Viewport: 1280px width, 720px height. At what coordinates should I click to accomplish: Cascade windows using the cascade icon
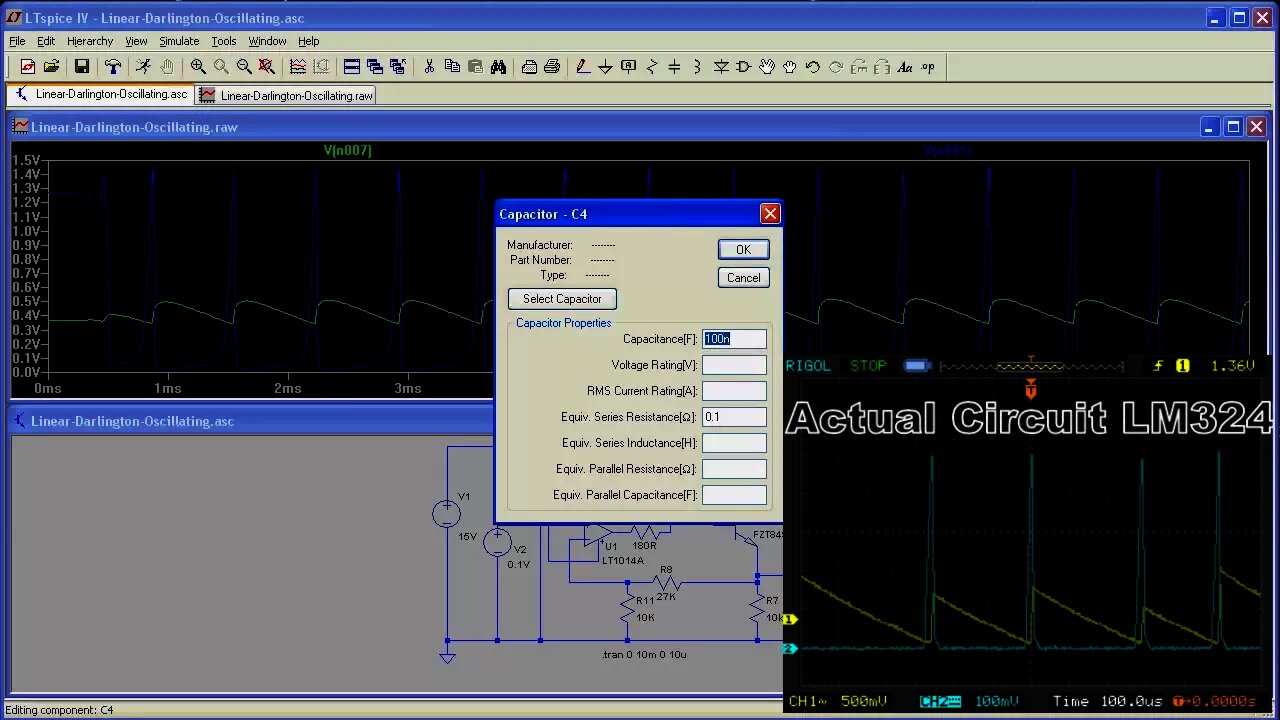tap(375, 67)
